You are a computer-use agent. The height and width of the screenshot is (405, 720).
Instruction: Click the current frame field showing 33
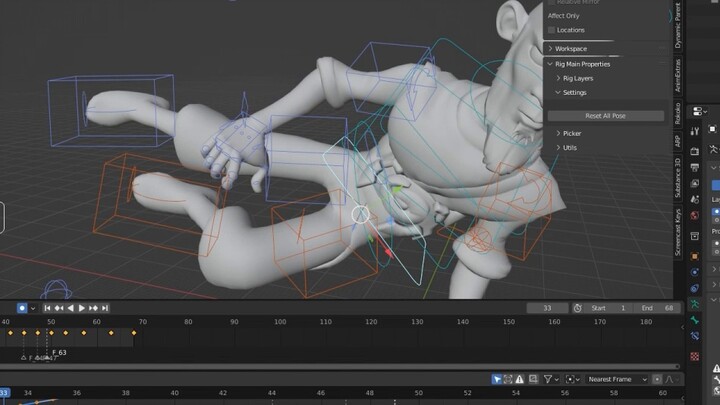click(547, 308)
